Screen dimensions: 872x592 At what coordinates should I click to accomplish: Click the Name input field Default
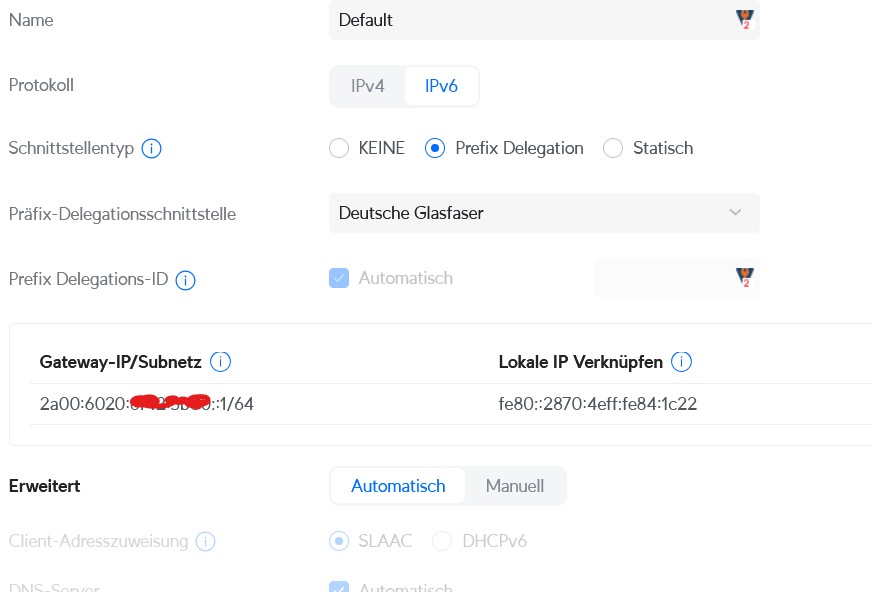click(x=544, y=20)
